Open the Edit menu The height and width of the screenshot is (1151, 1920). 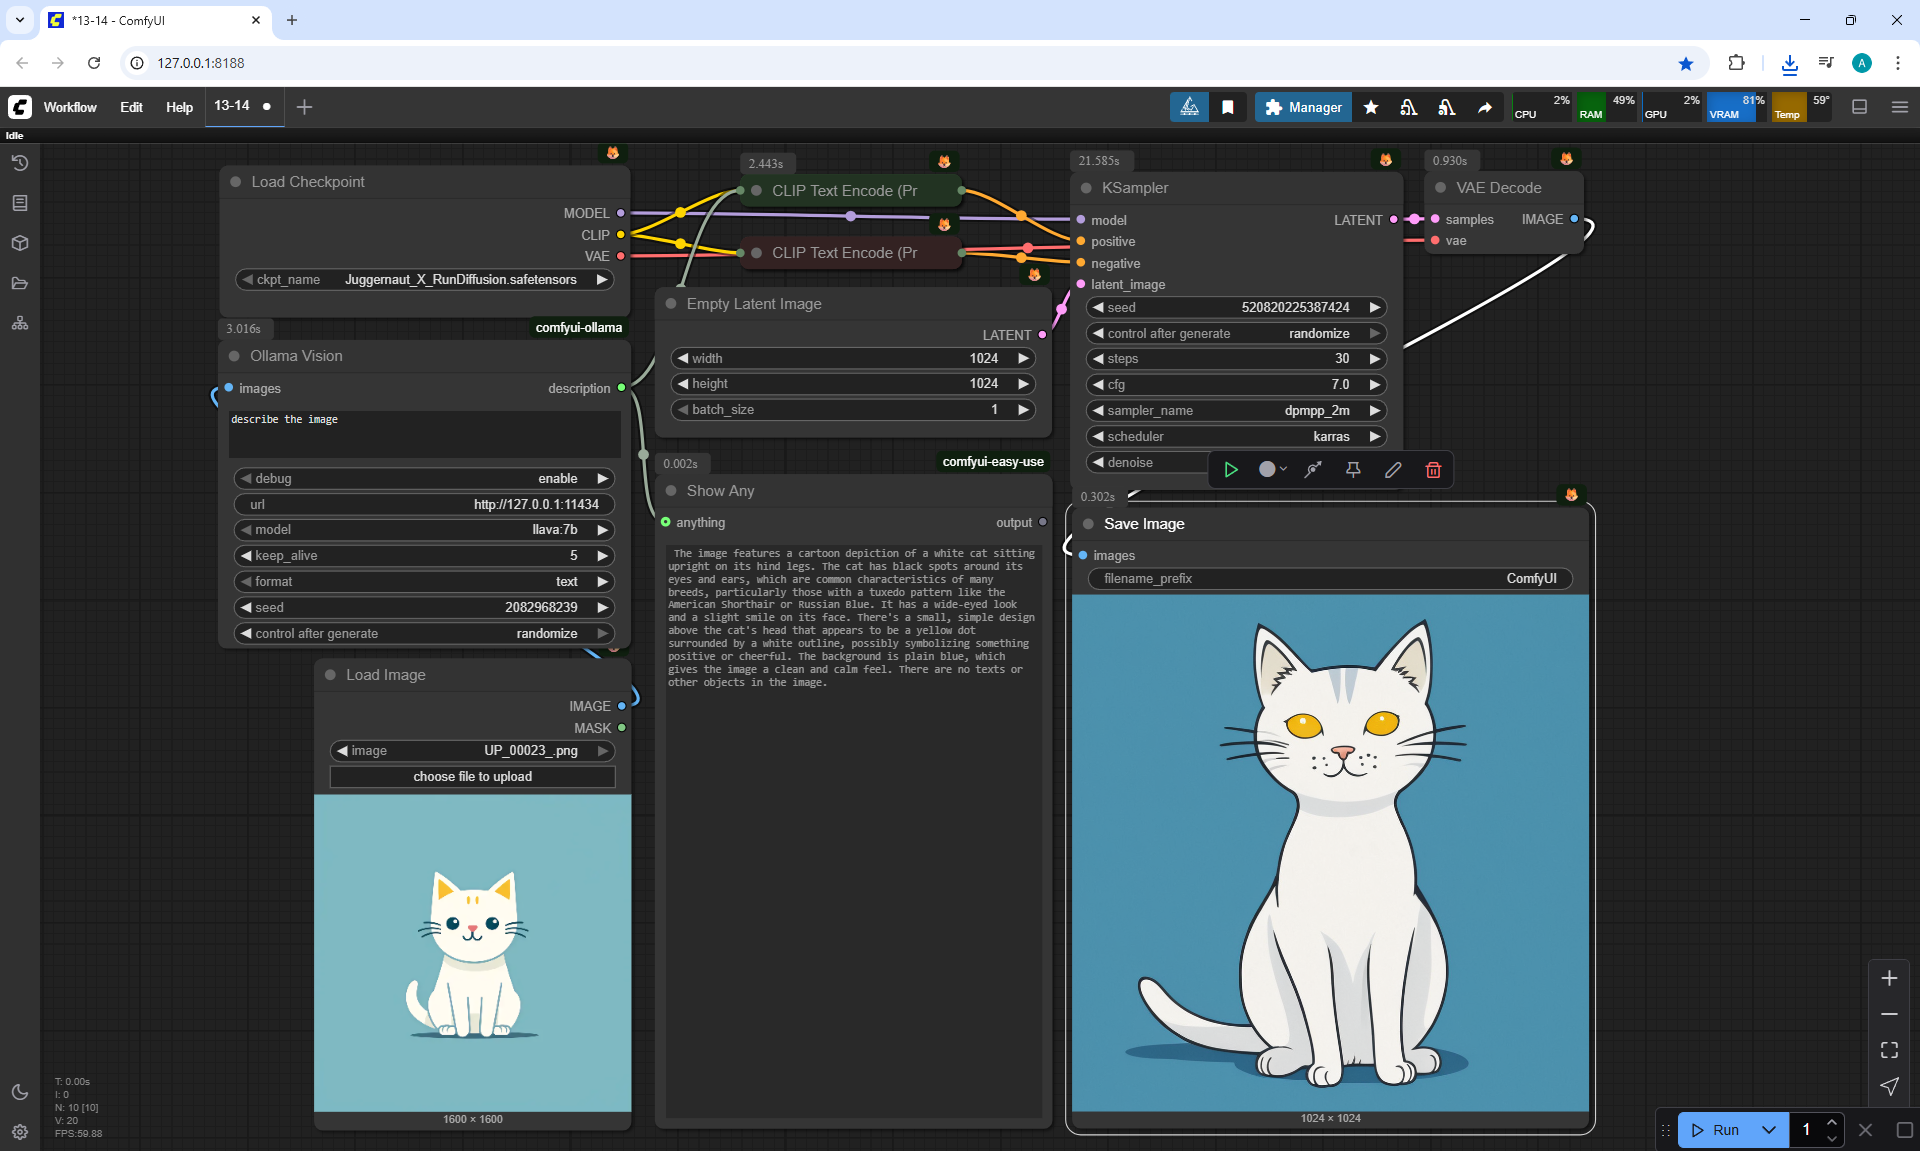[131, 107]
